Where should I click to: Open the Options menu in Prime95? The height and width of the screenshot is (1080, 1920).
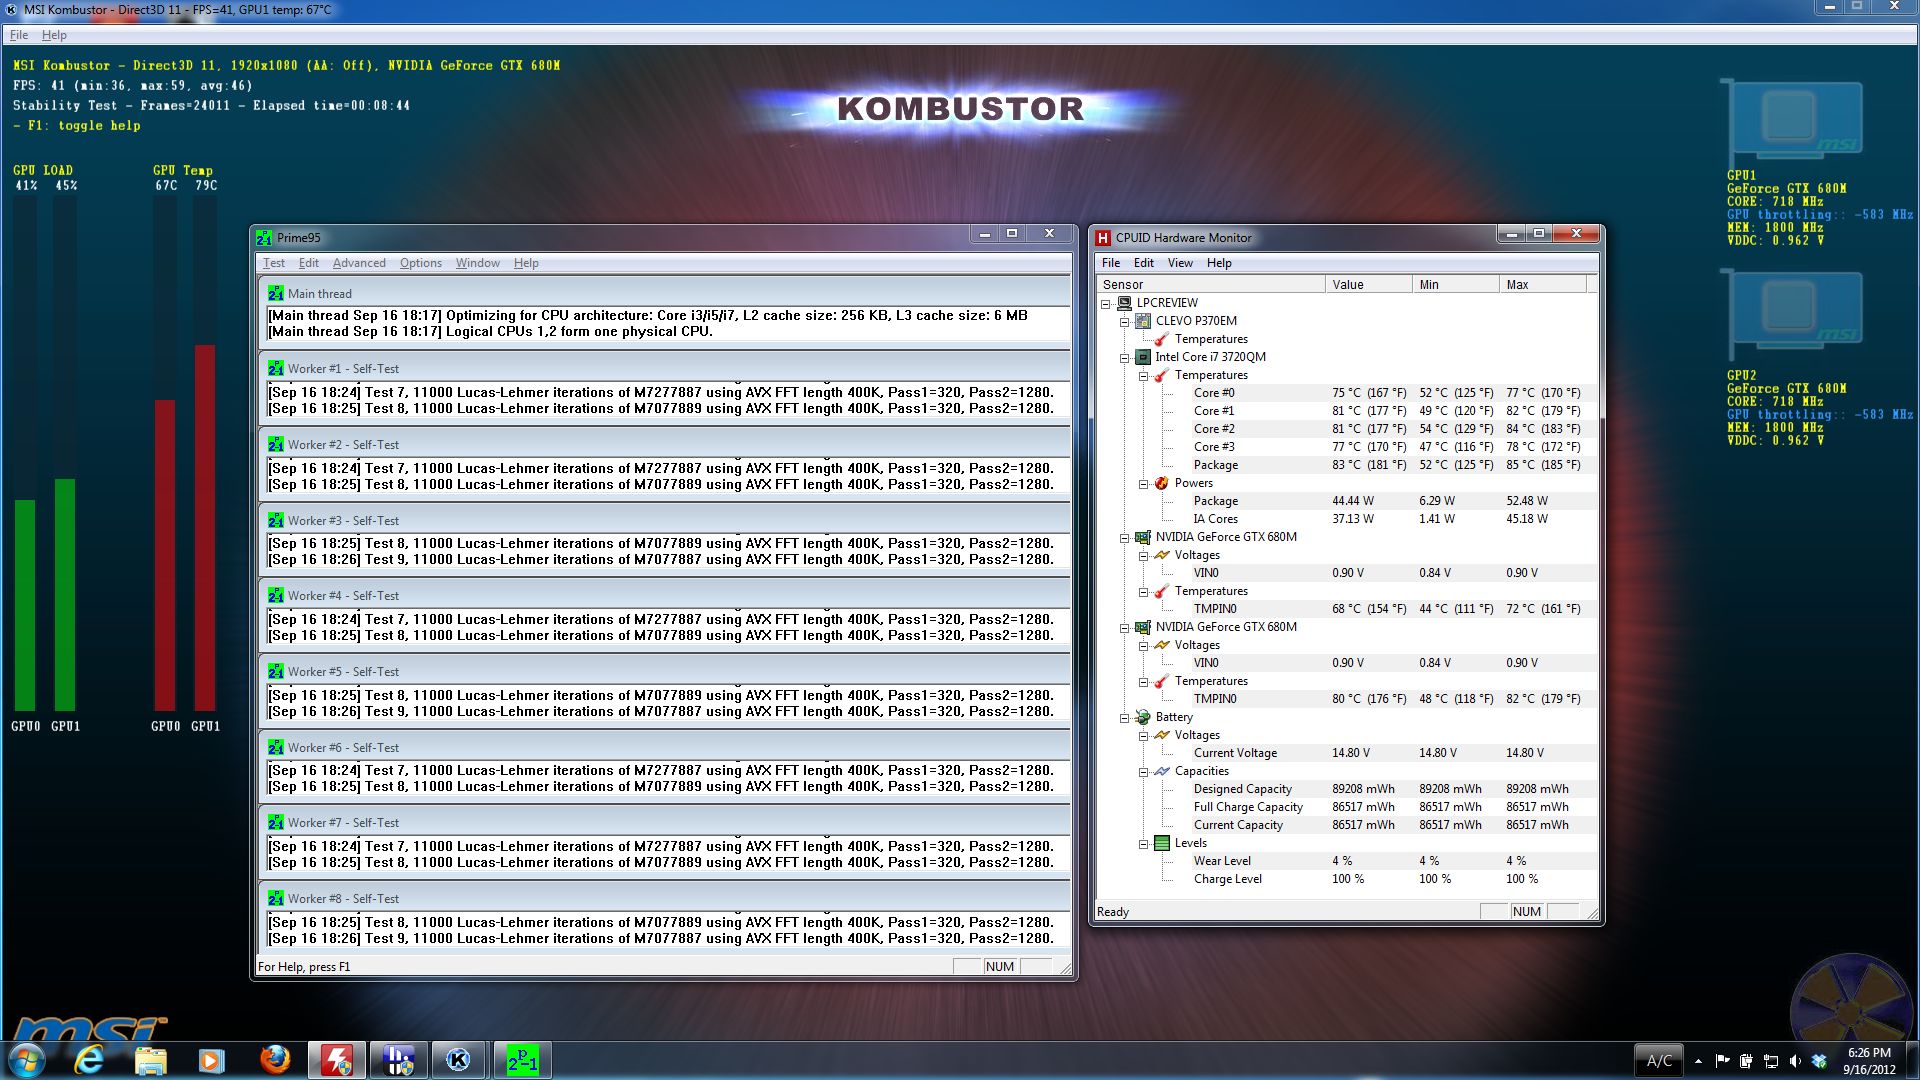coord(421,263)
